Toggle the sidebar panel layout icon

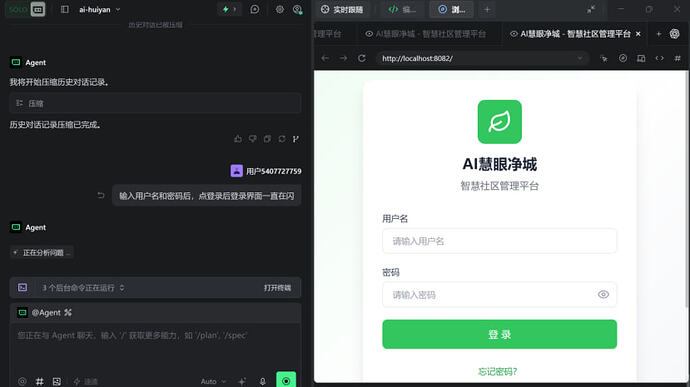tap(65, 9)
